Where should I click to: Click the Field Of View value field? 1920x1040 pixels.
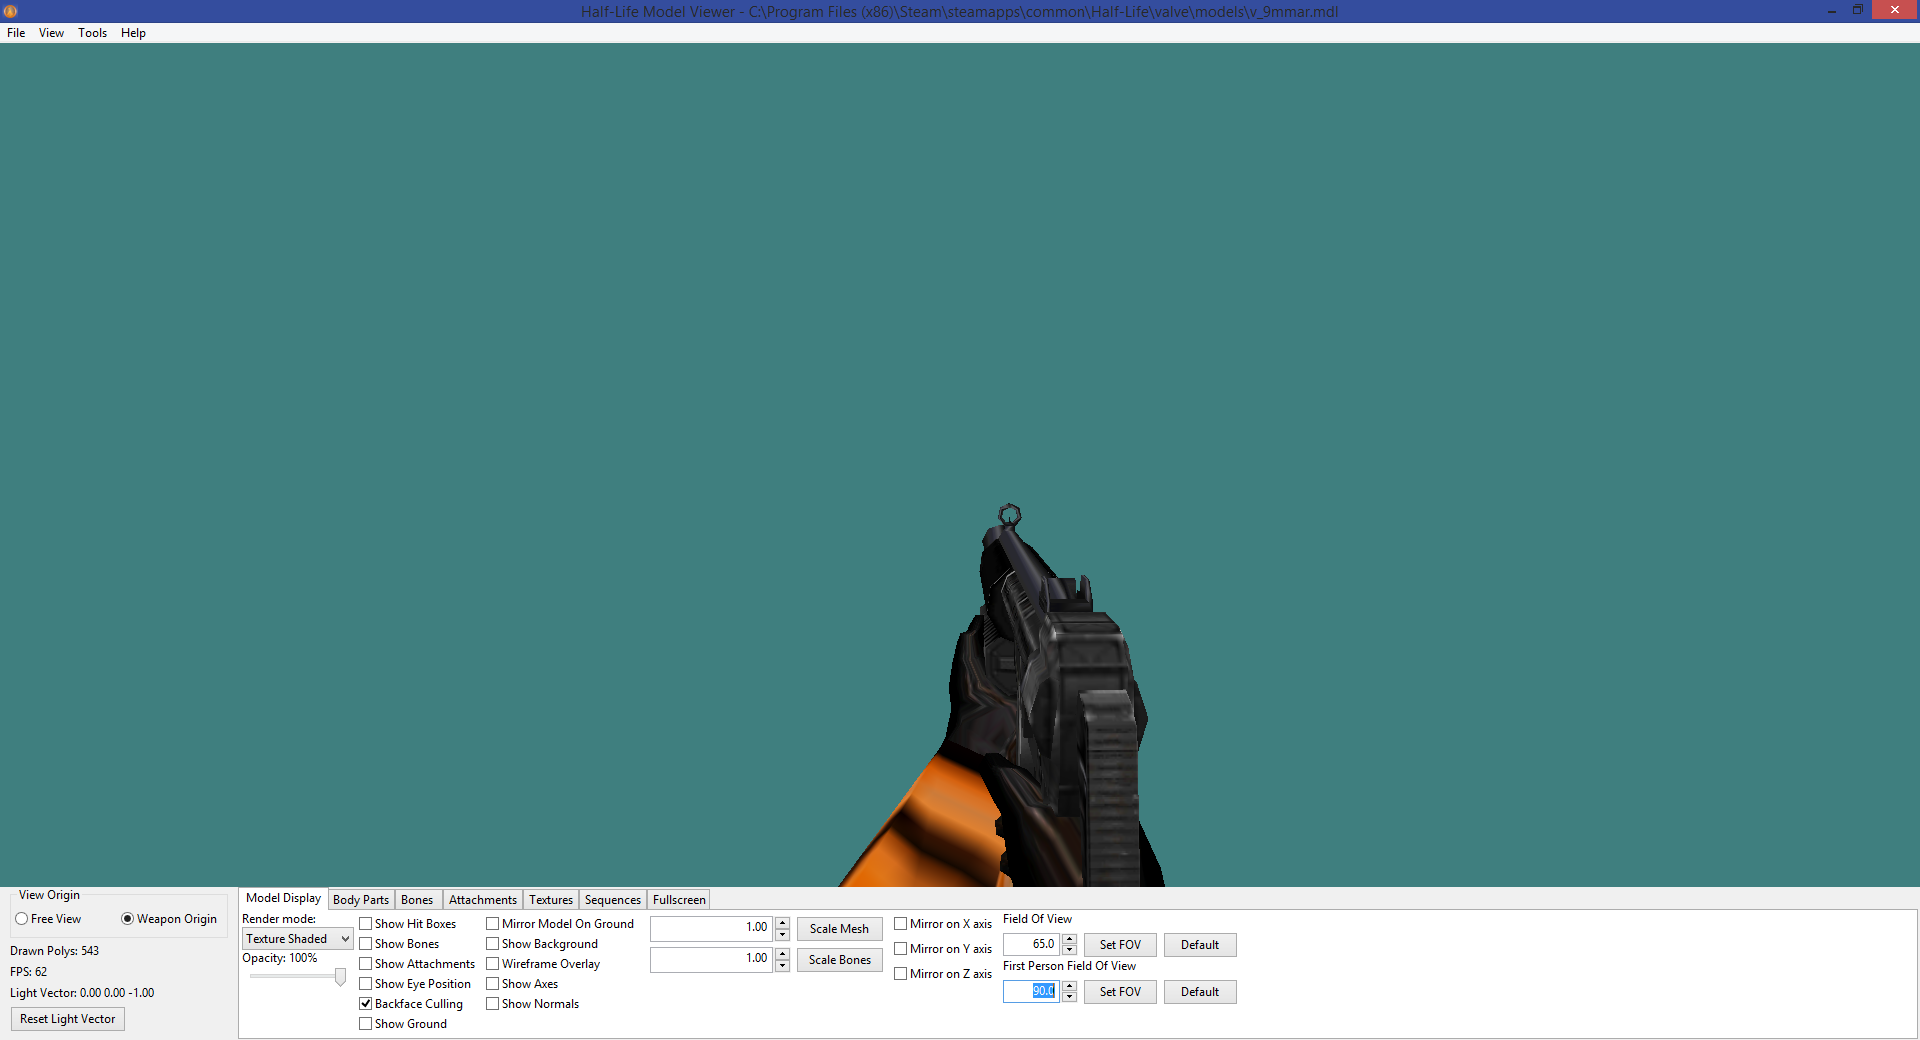click(x=1031, y=944)
